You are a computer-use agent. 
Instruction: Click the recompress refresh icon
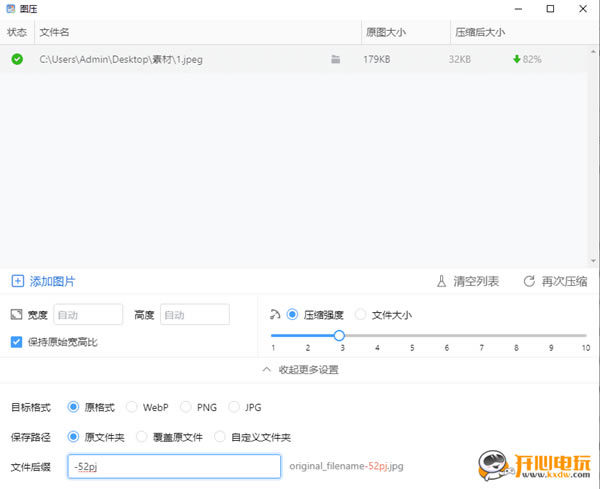coord(528,282)
